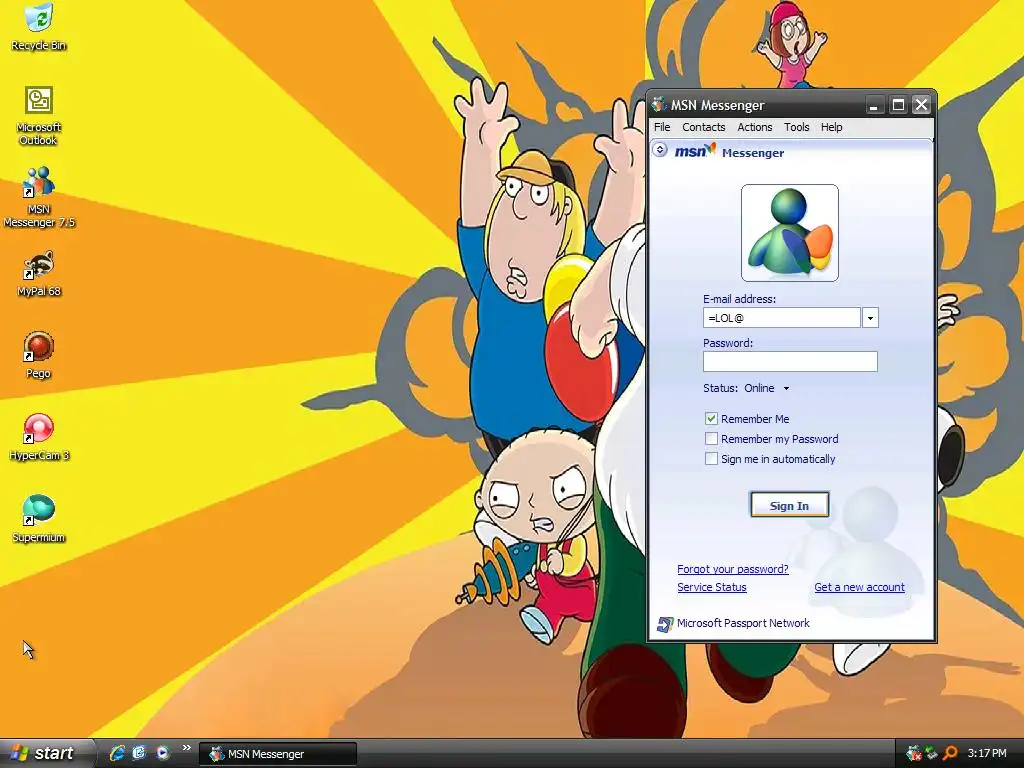Viewport: 1024px width, 768px height.
Task: Select the Microsoft Outlook desktop icon
Action: [x=39, y=116]
